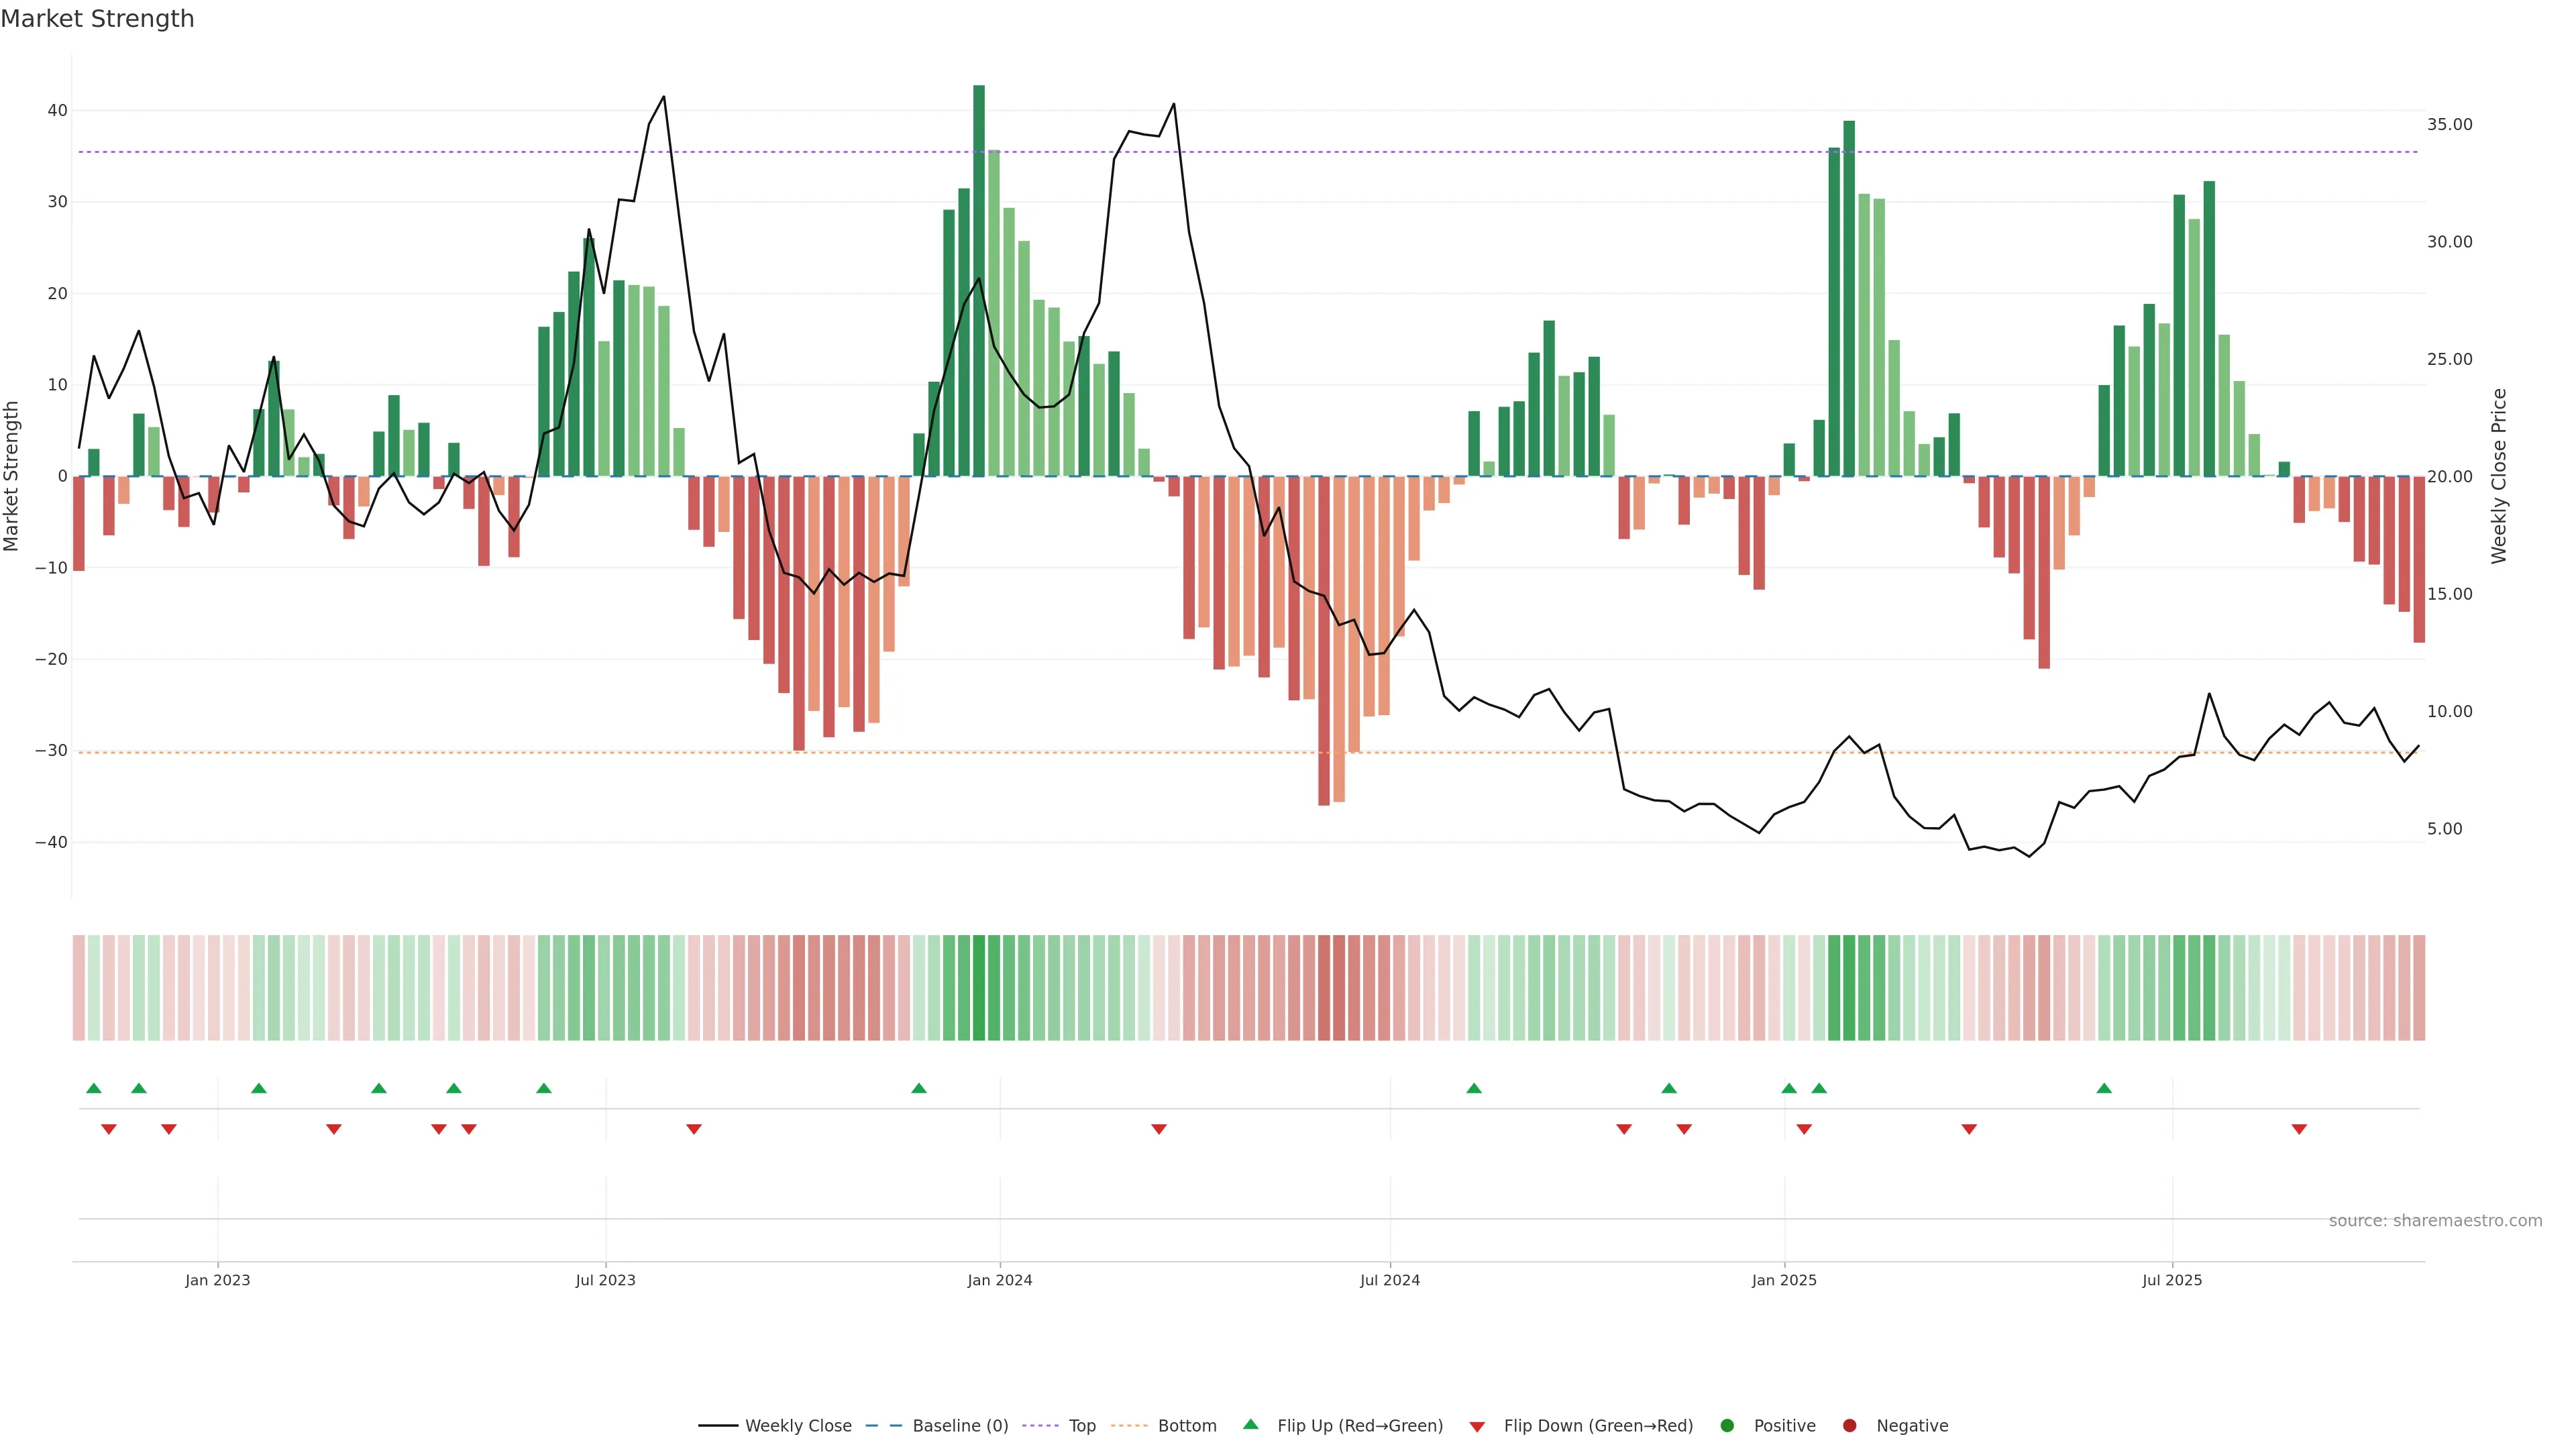Click Flip Up green triangle legend icon
The image size is (2576, 1449).
[x=1250, y=1424]
